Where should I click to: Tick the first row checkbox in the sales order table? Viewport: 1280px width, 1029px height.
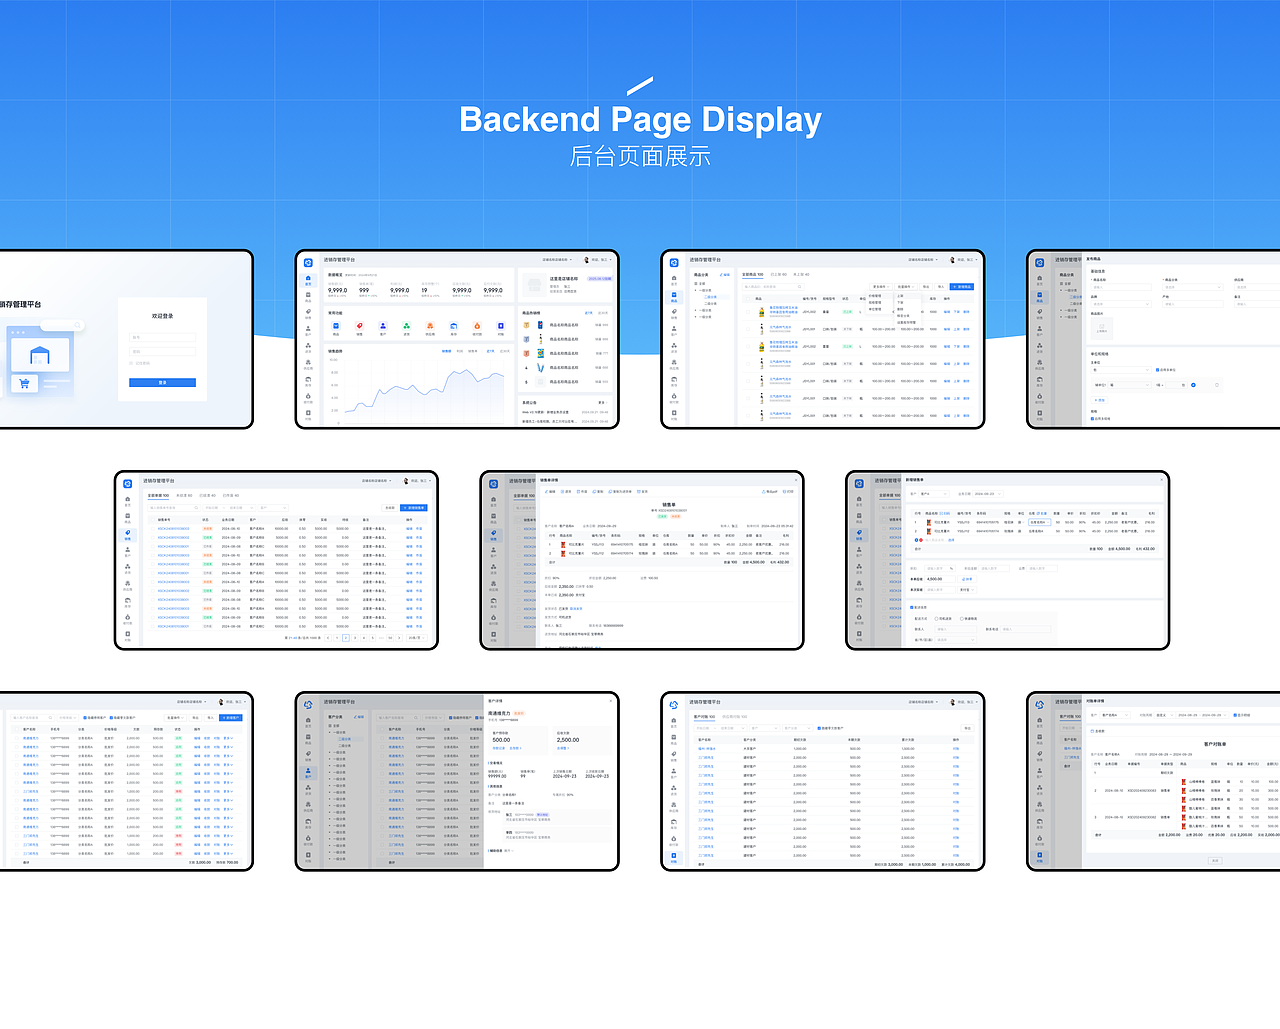[152, 529]
